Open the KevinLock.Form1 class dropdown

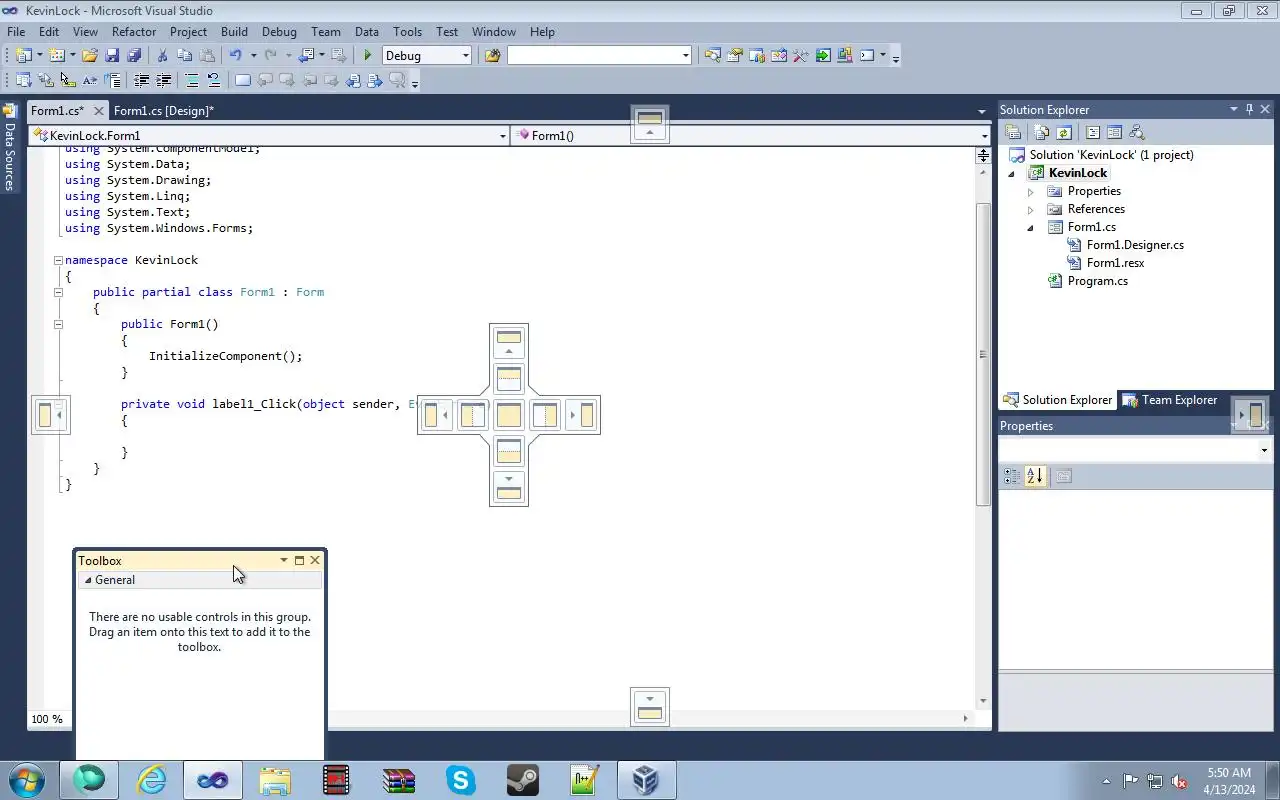502,136
